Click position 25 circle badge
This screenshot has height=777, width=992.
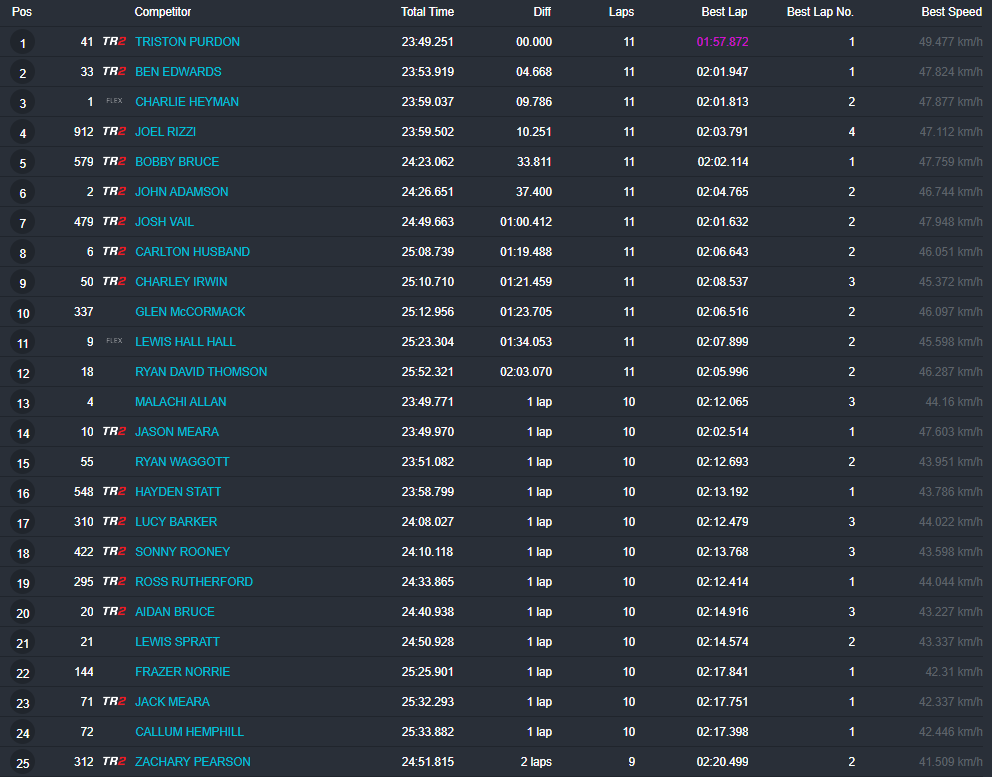22,763
